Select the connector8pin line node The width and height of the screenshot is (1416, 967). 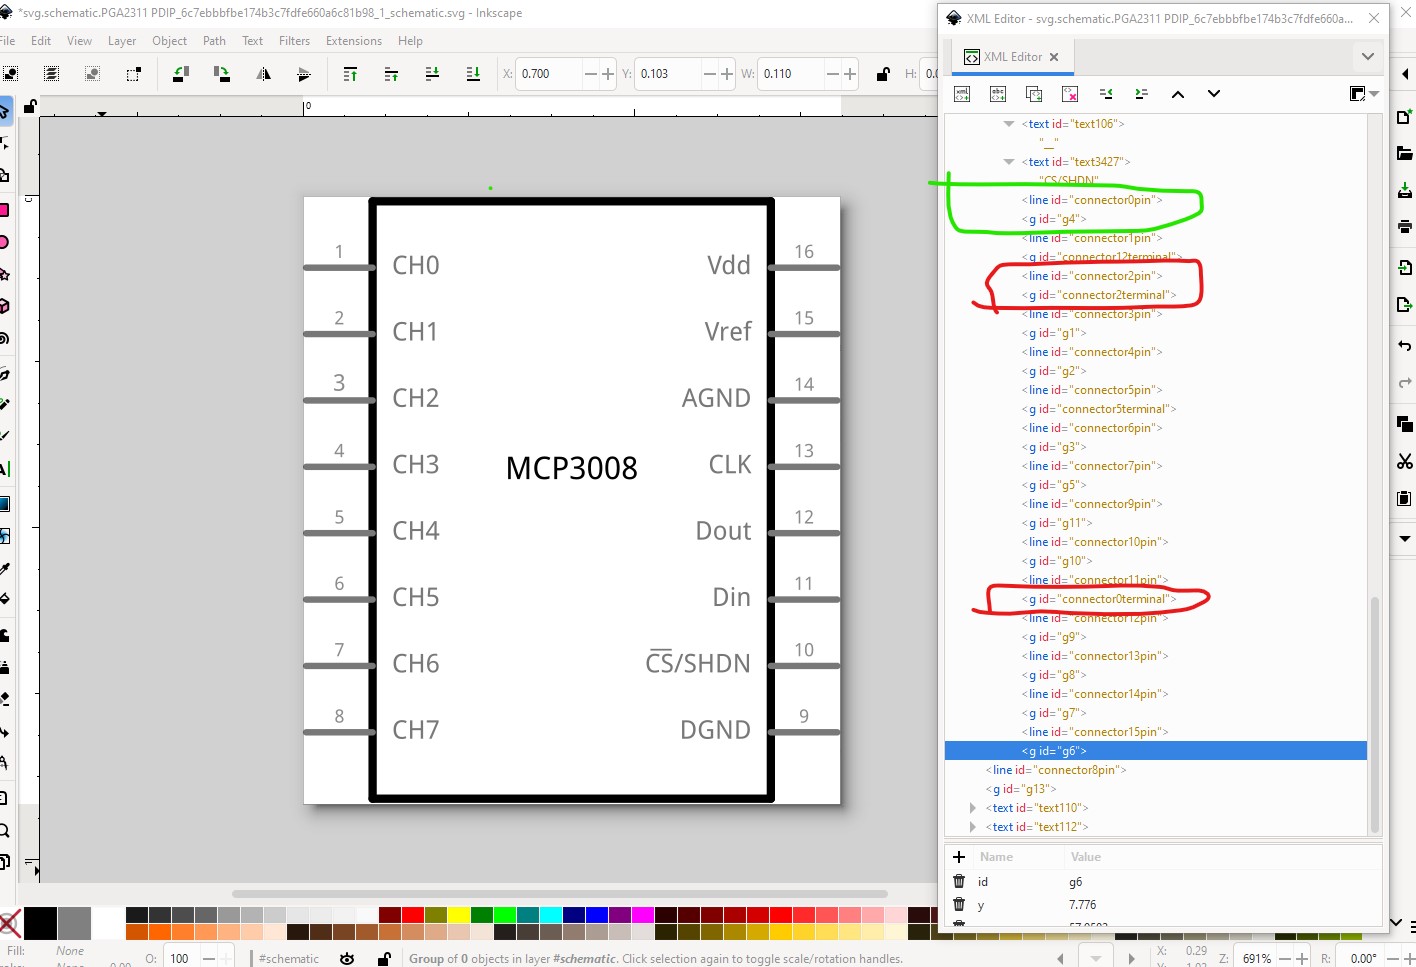(1058, 770)
